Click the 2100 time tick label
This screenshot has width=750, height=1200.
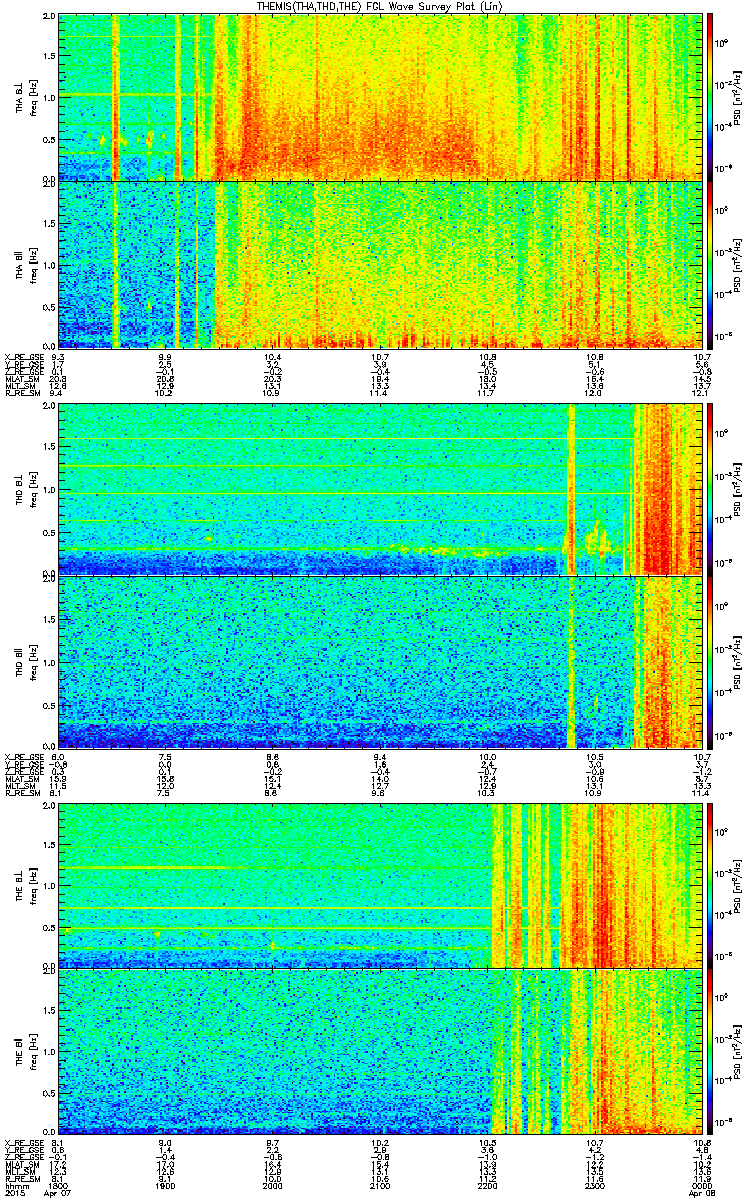click(x=380, y=1185)
